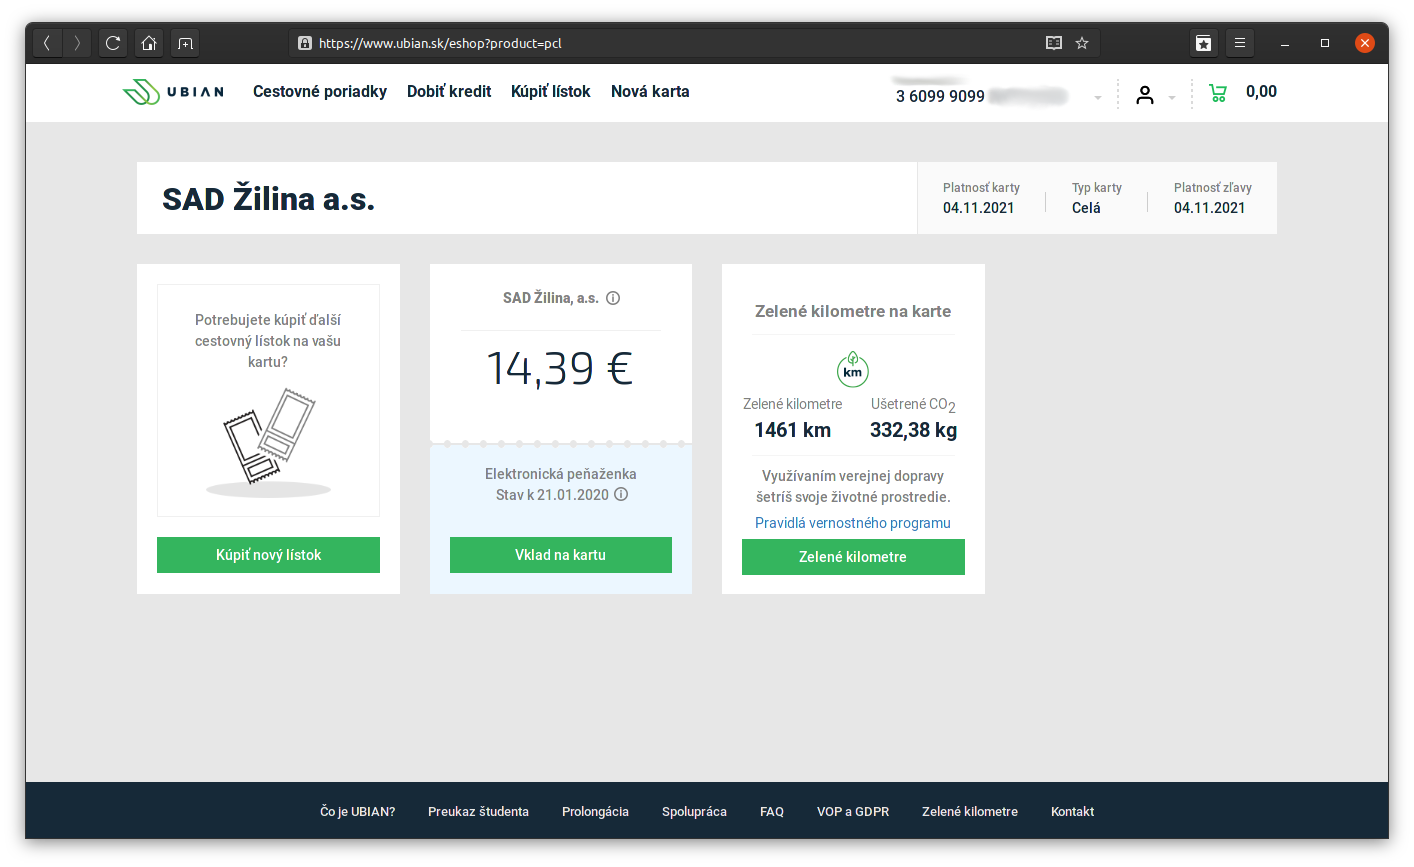Screen dimensions: 1414x867
Task: Click the Vklad na kartu button
Action: click(560, 555)
